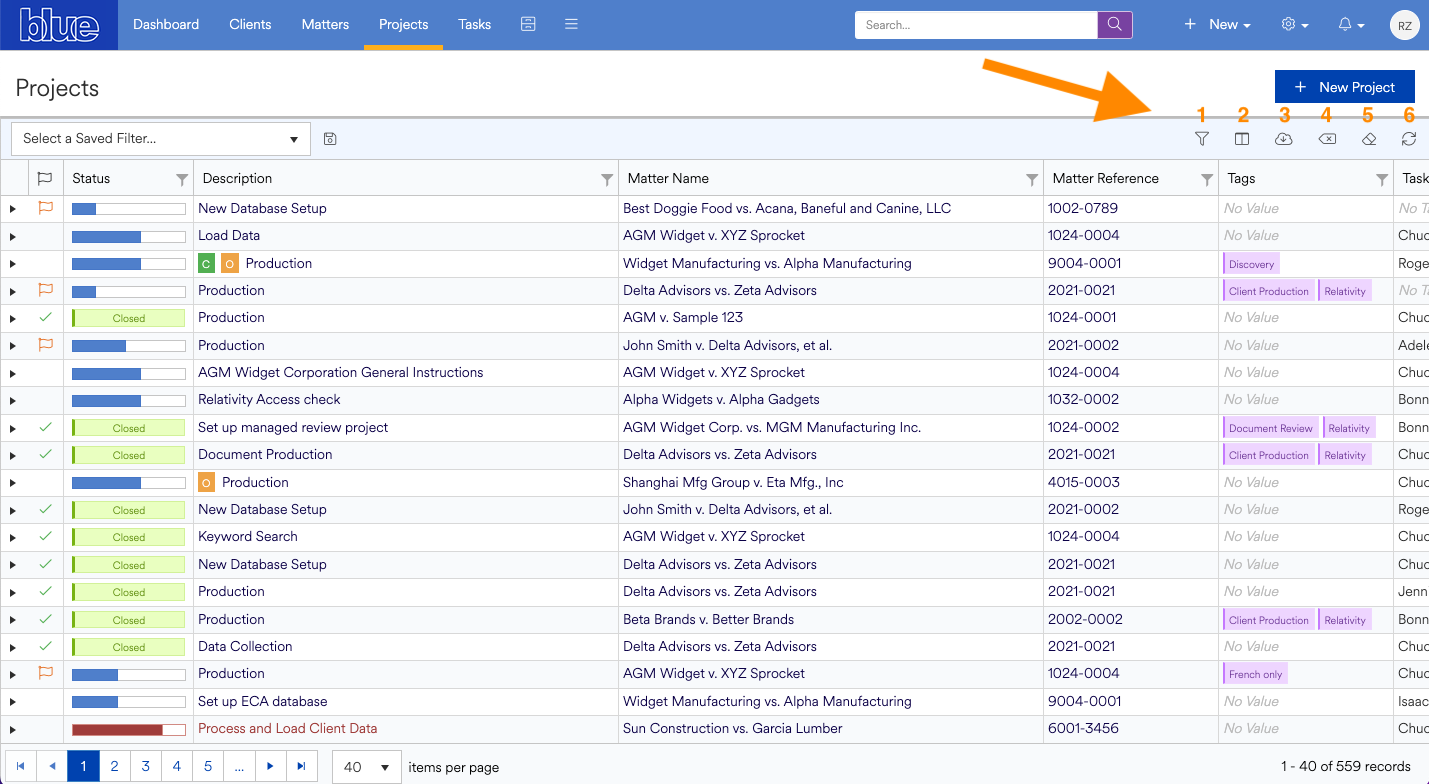Click the New Project button
The height and width of the screenshot is (784, 1429).
click(1344, 87)
